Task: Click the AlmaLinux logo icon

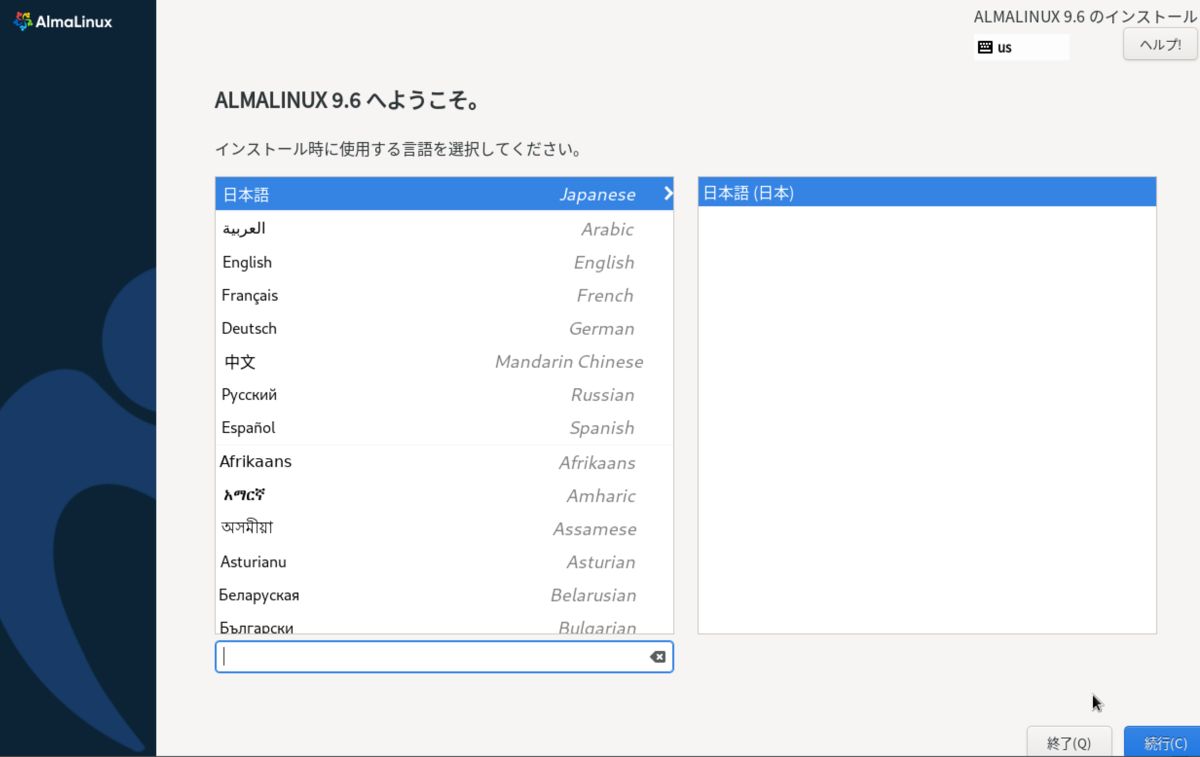Action: click(x=22, y=21)
